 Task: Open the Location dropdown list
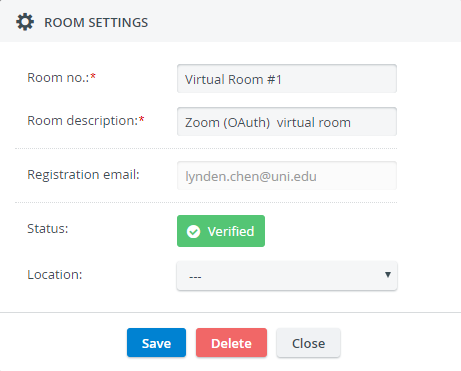point(287,276)
